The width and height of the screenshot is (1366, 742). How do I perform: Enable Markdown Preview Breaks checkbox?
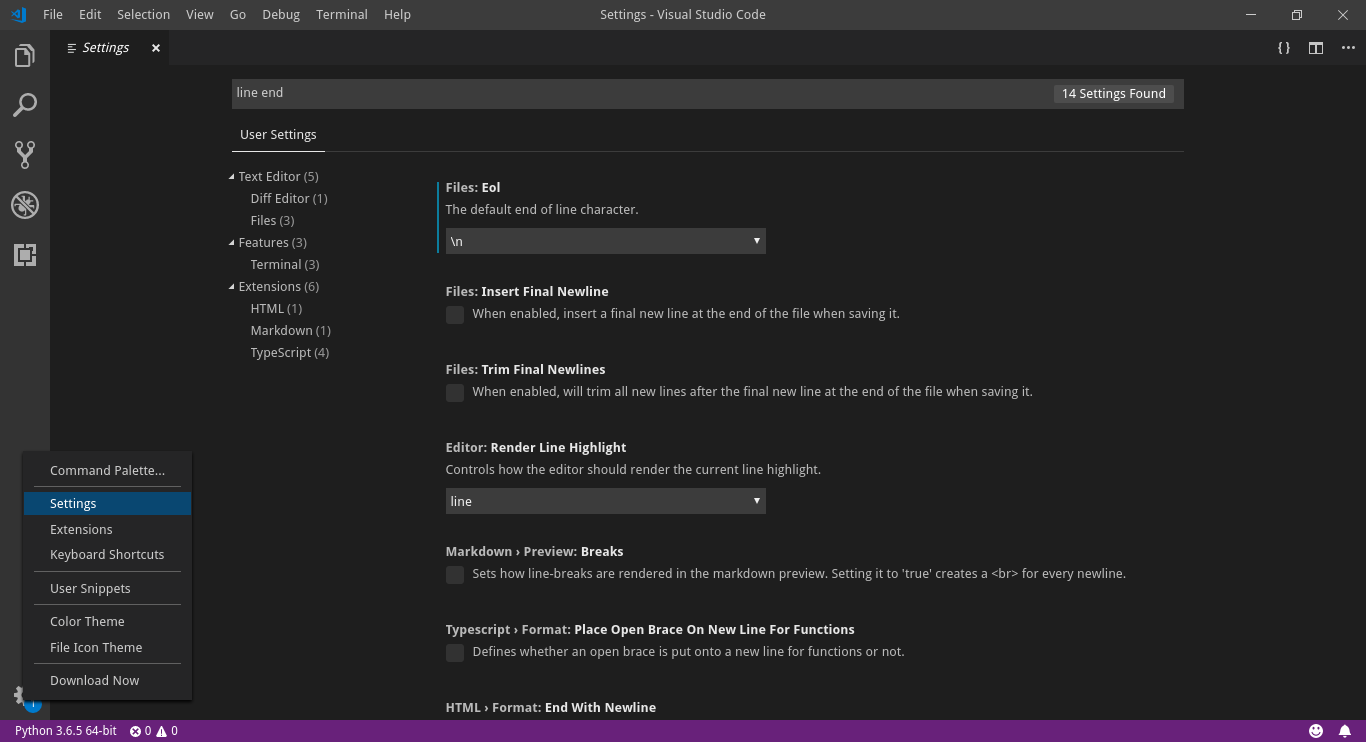pos(455,575)
